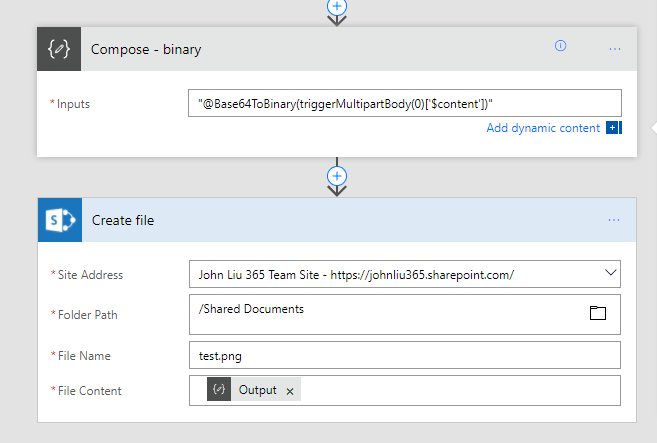Screen dimensions: 657x443
Task: Click the Compose action curly braces icon
Action: (59, 49)
